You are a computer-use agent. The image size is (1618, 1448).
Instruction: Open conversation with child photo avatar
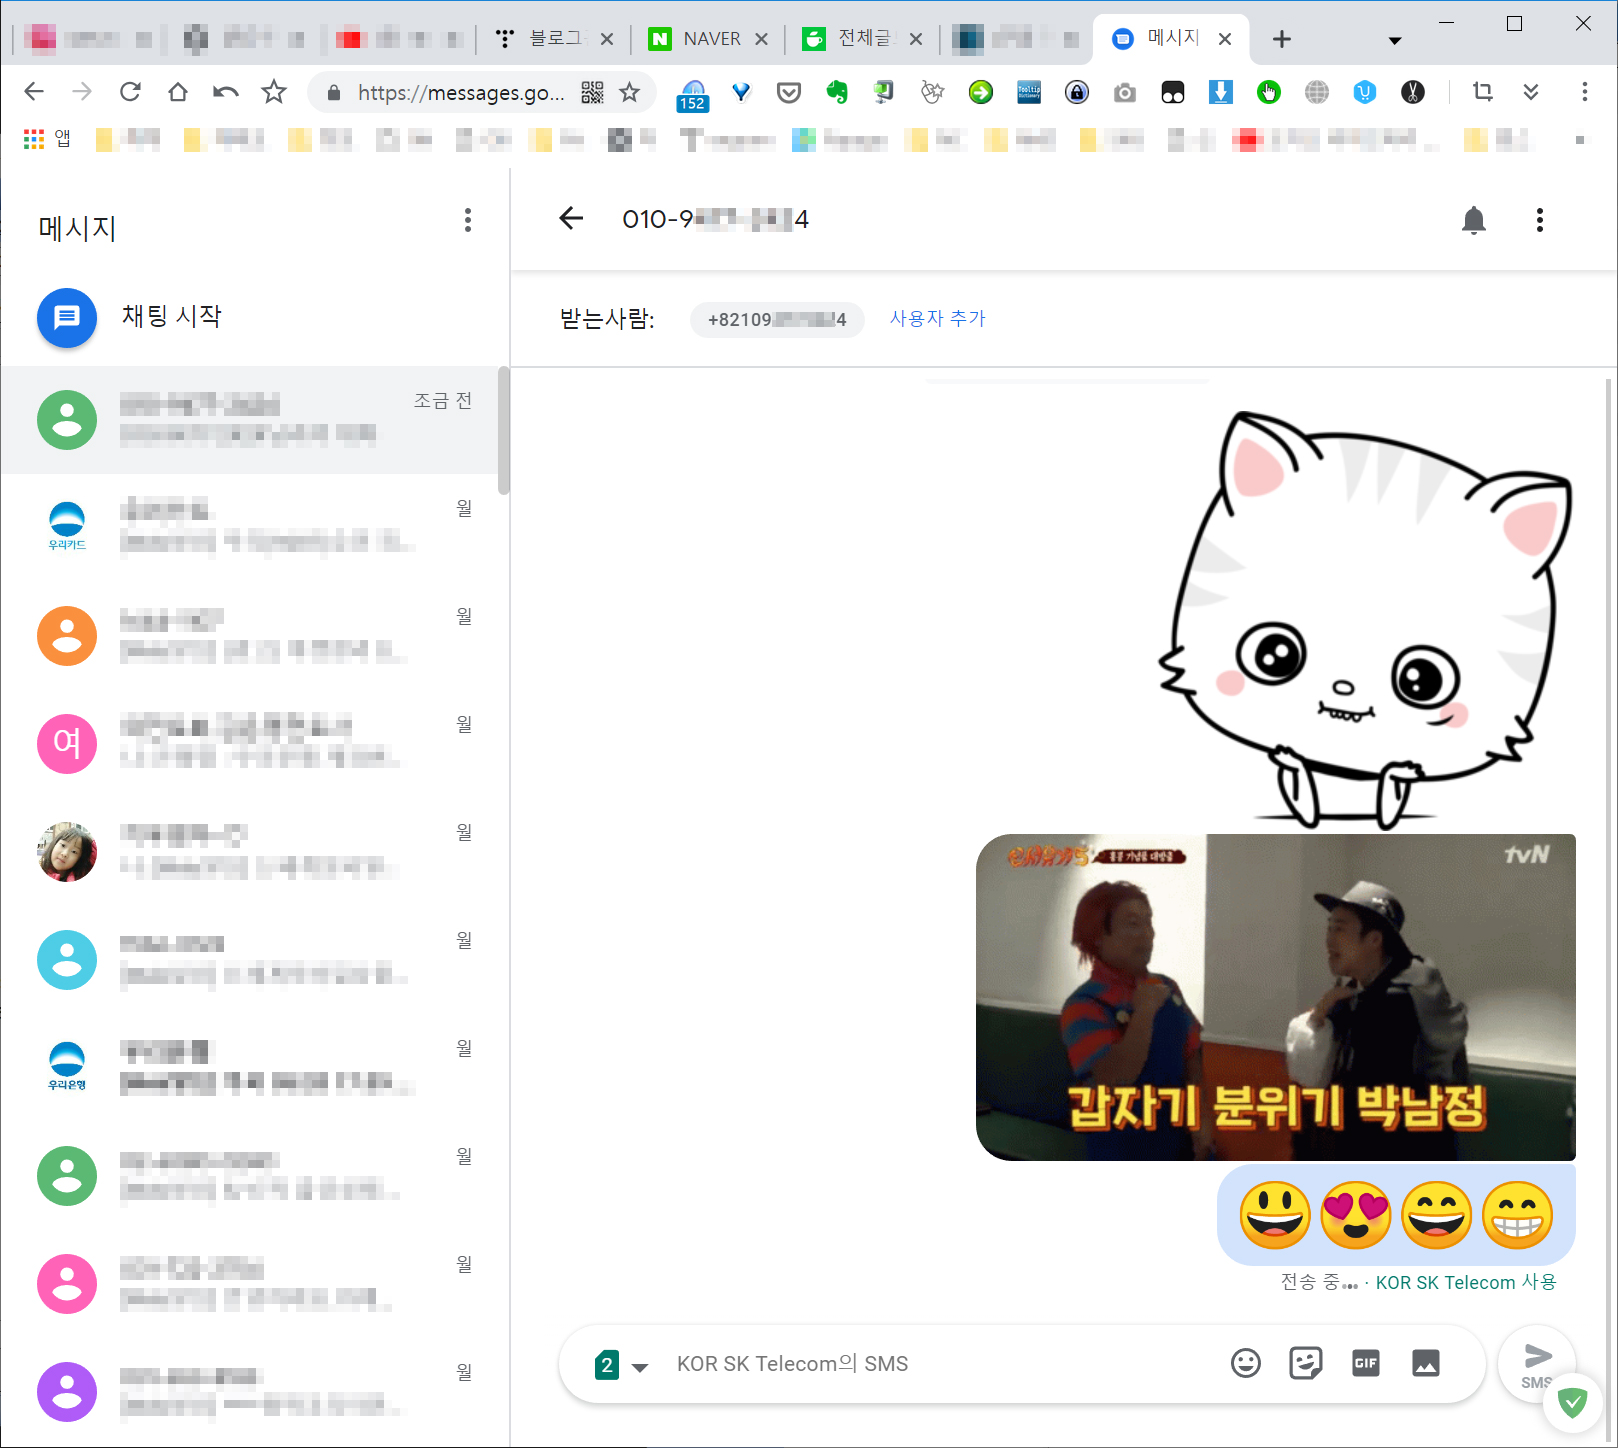click(250, 852)
